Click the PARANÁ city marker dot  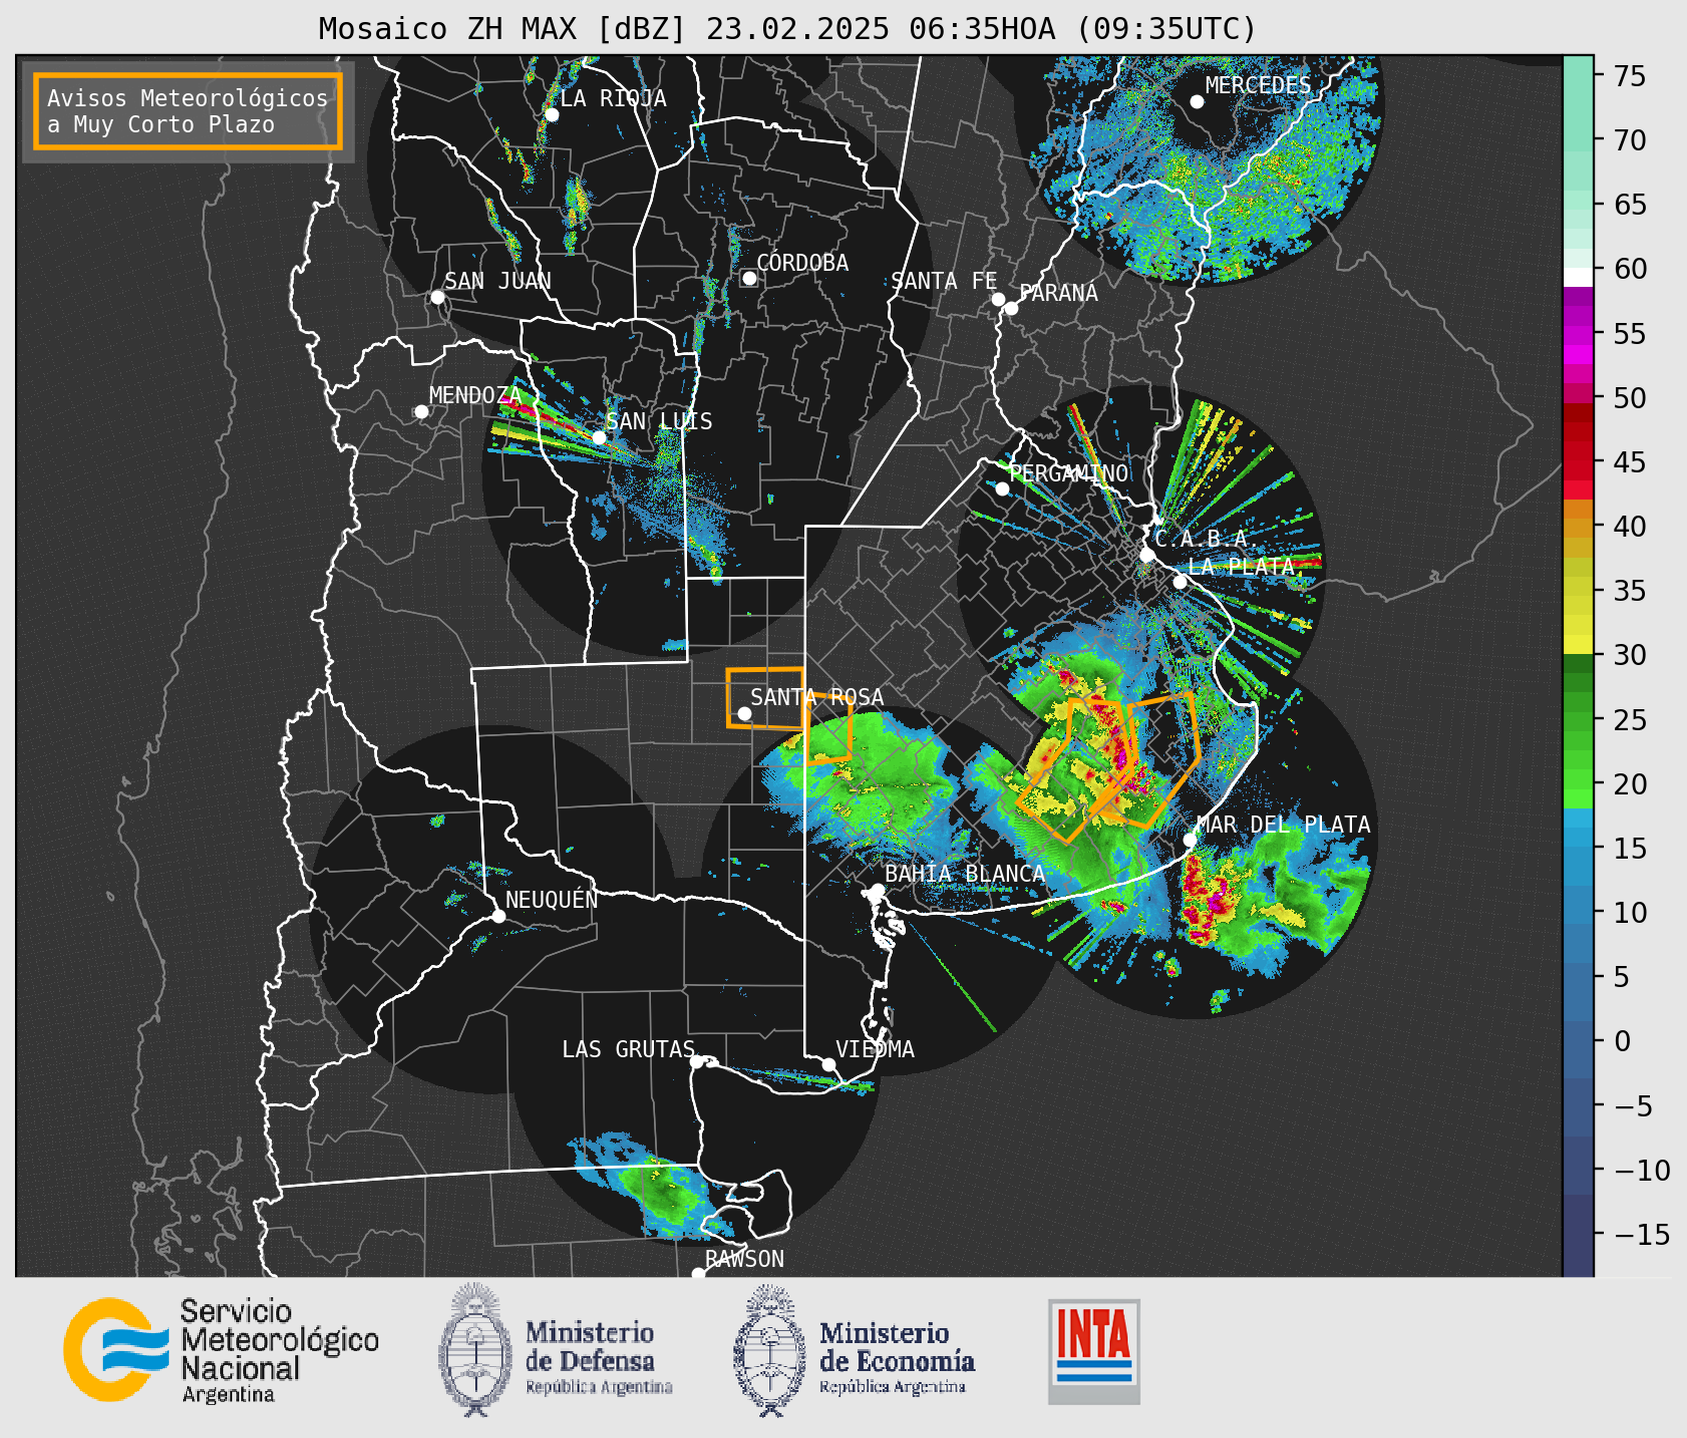[1011, 308]
